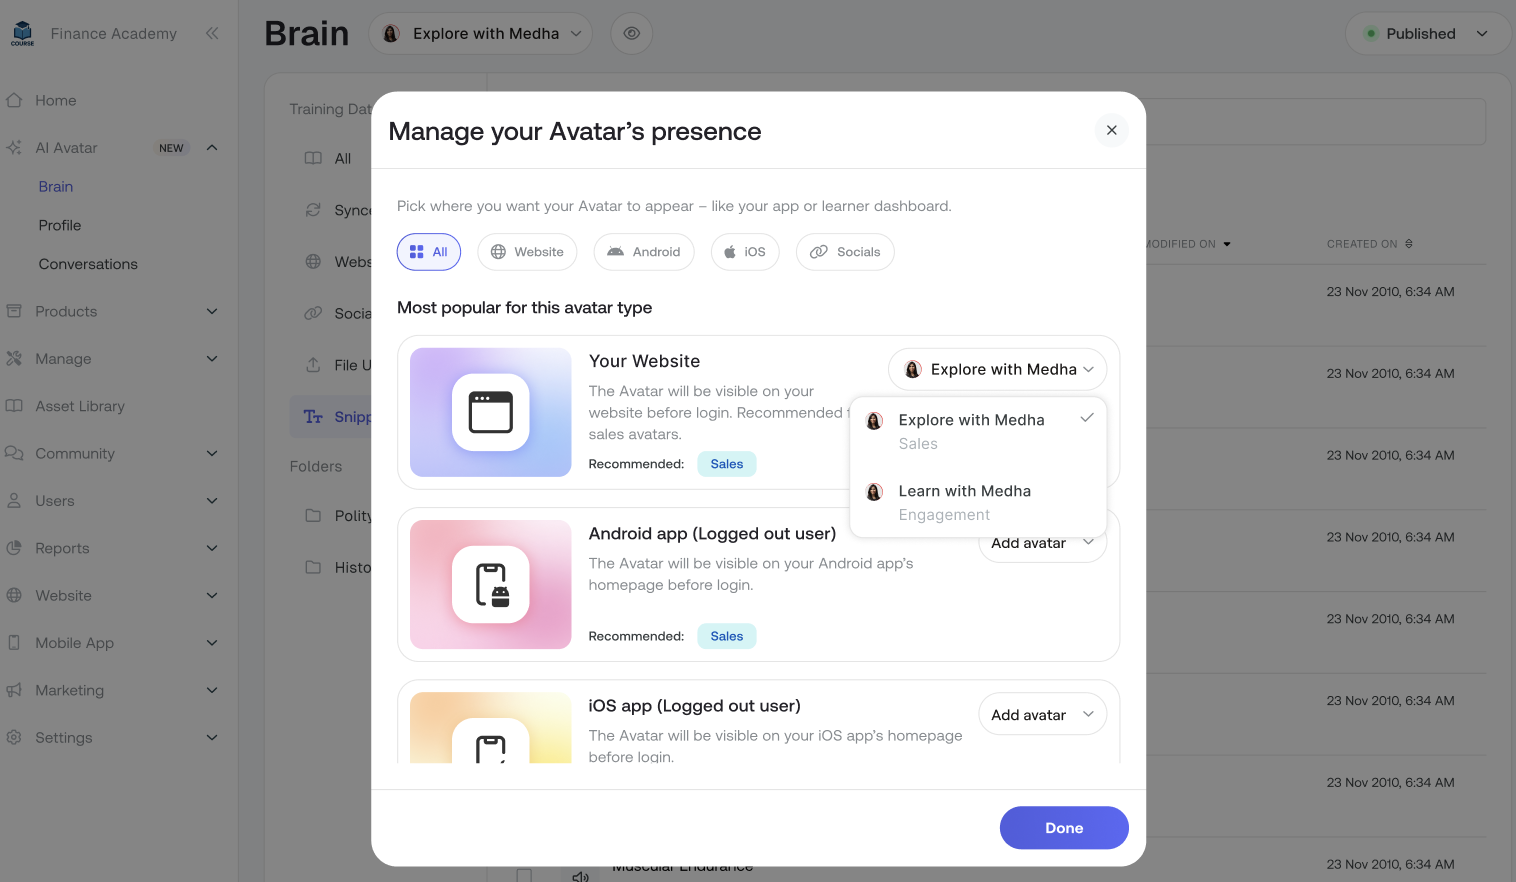Collapse the sidebar with double-chevron icon
Screen dimensions: 1516x882
212,34
